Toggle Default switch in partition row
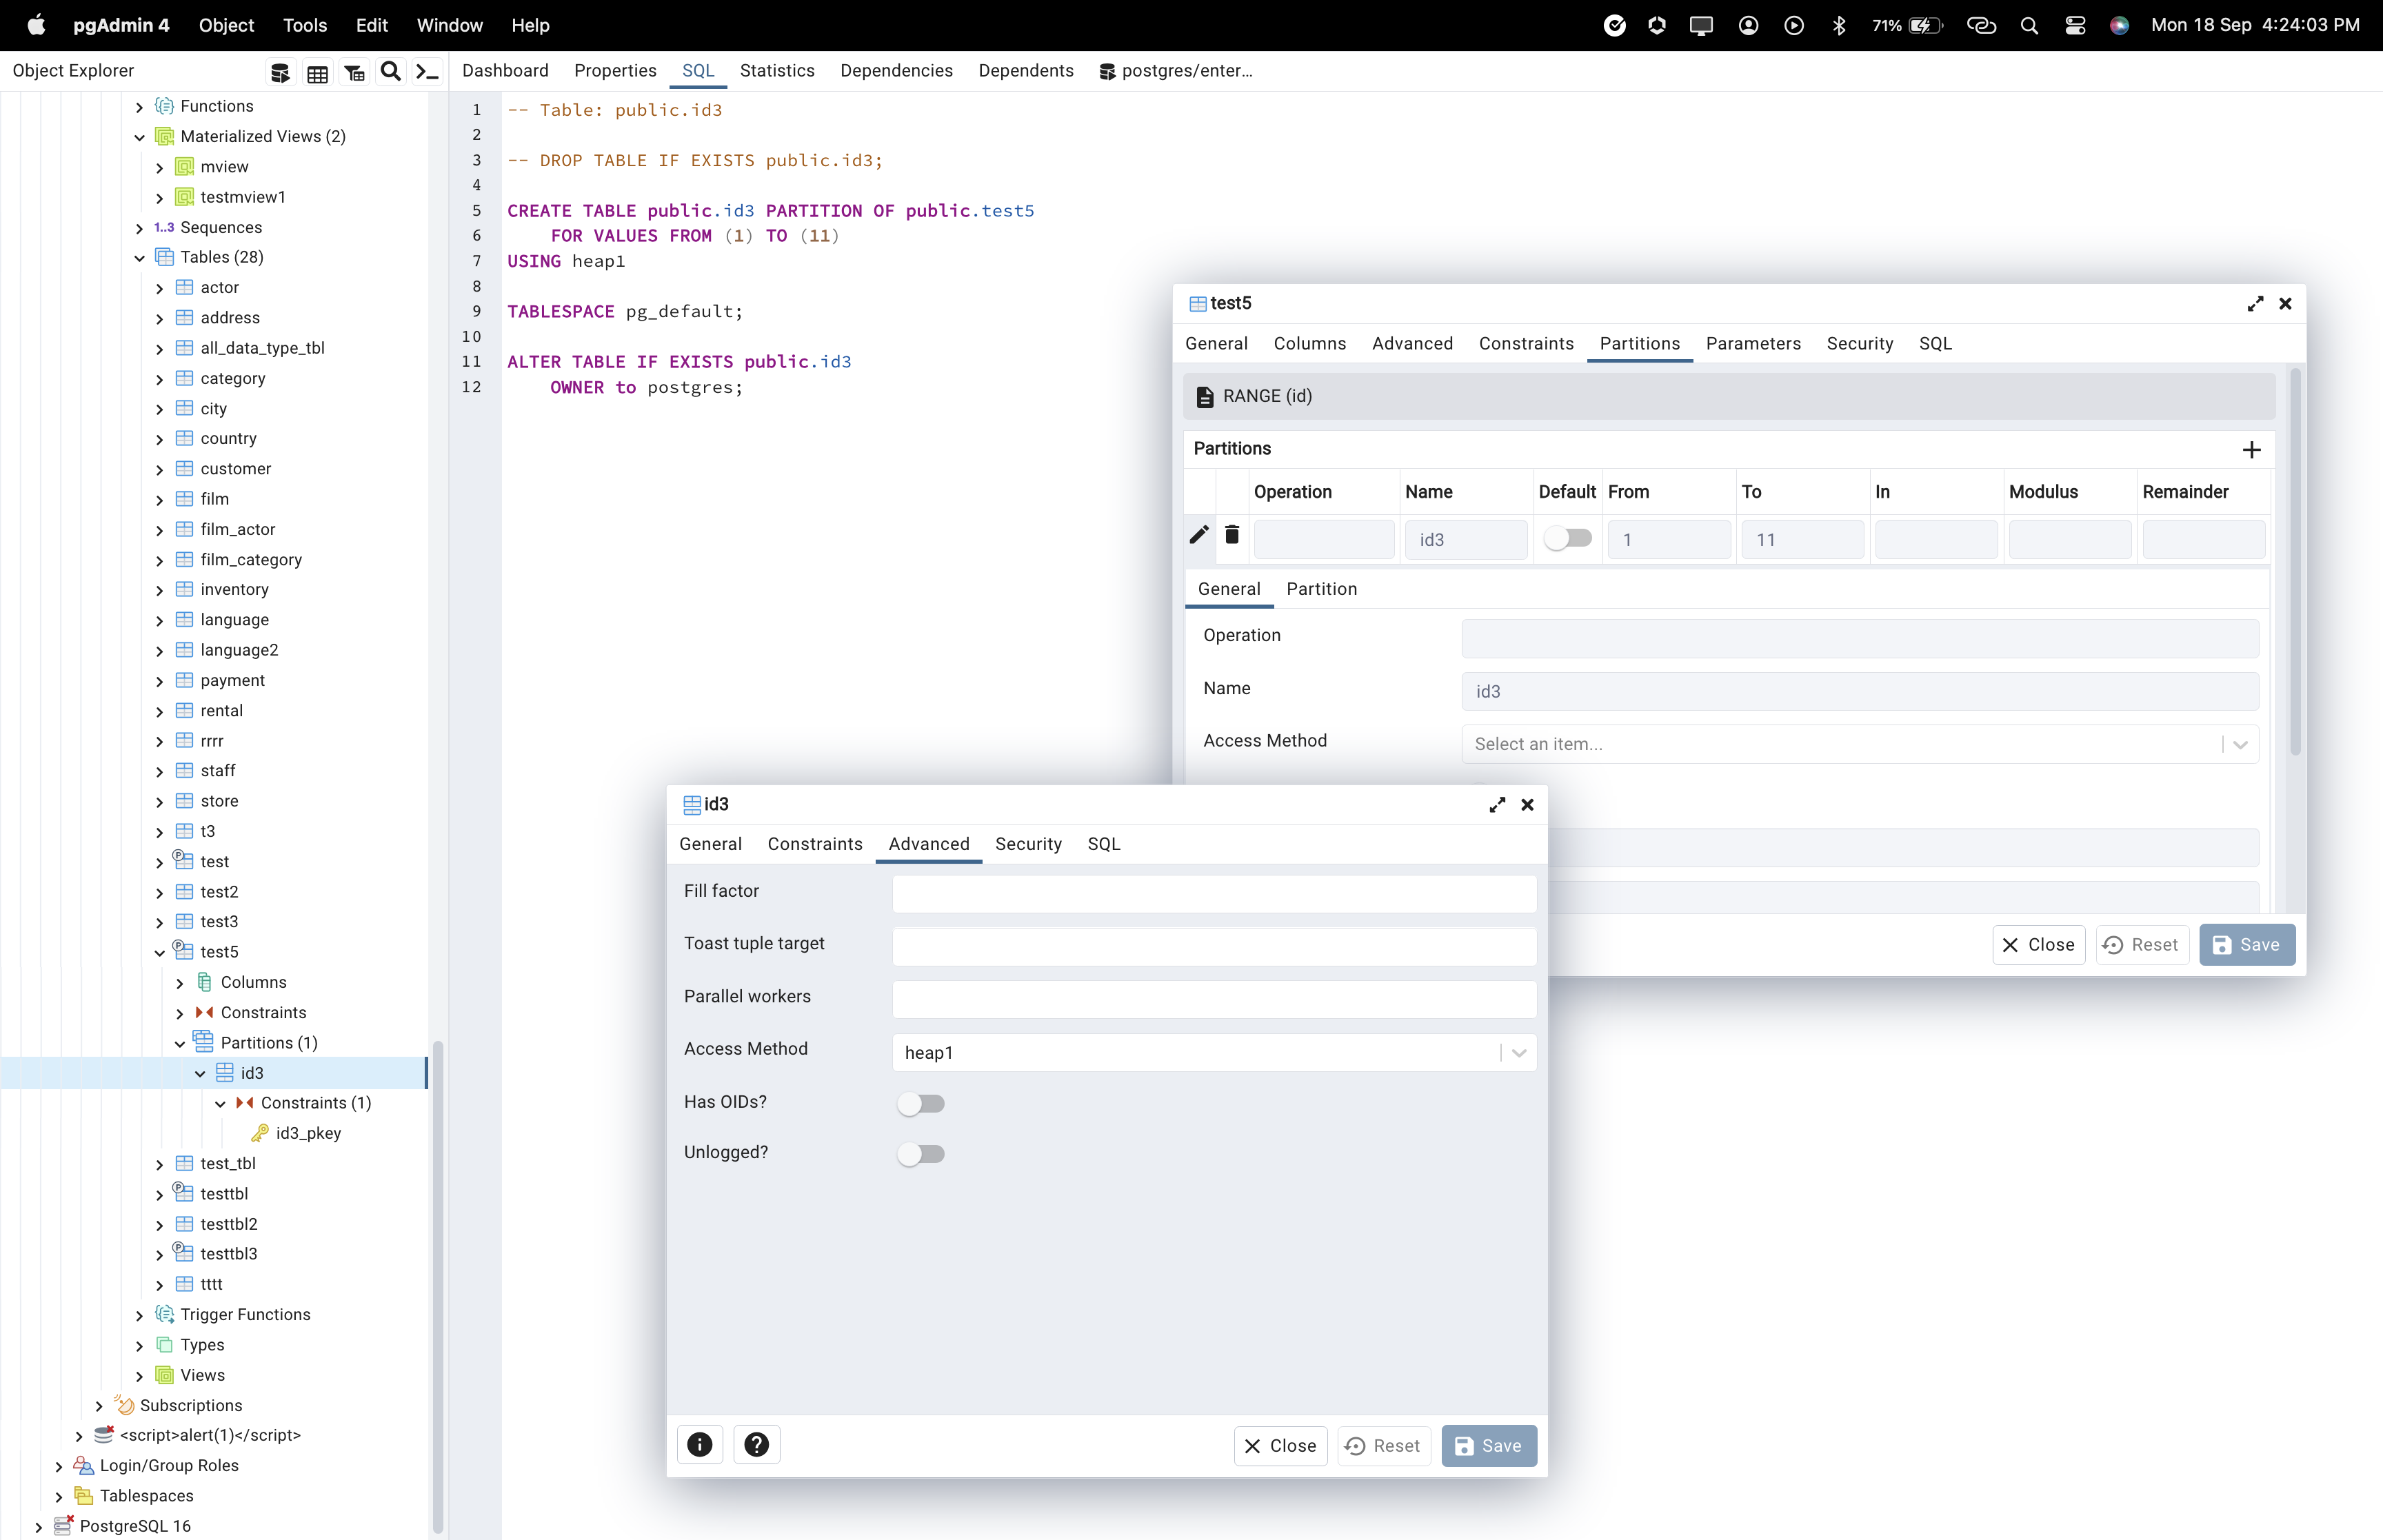 pos(1567,539)
